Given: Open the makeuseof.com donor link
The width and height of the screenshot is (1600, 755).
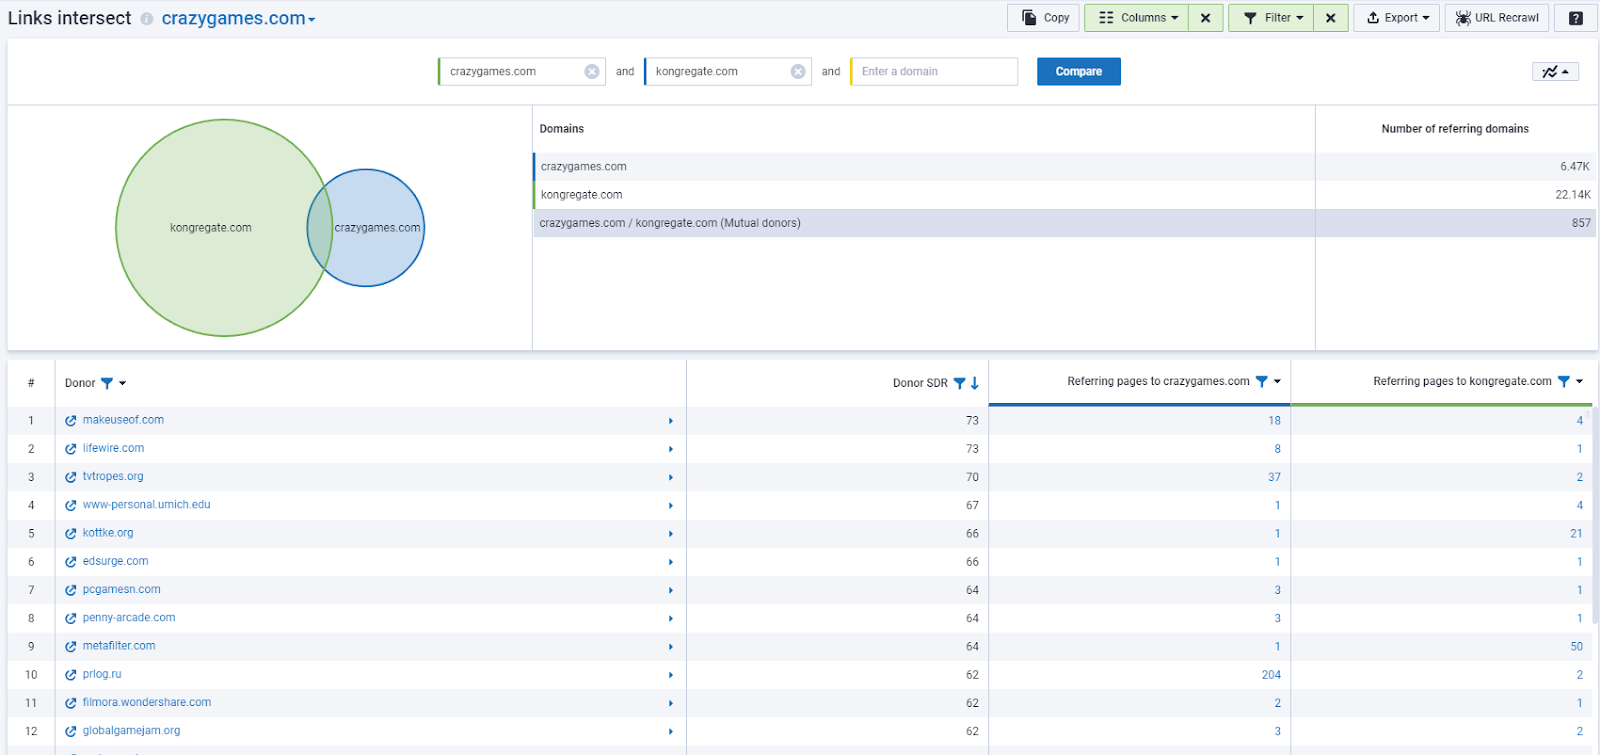Looking at the screenshot, I should pos(123,420).
